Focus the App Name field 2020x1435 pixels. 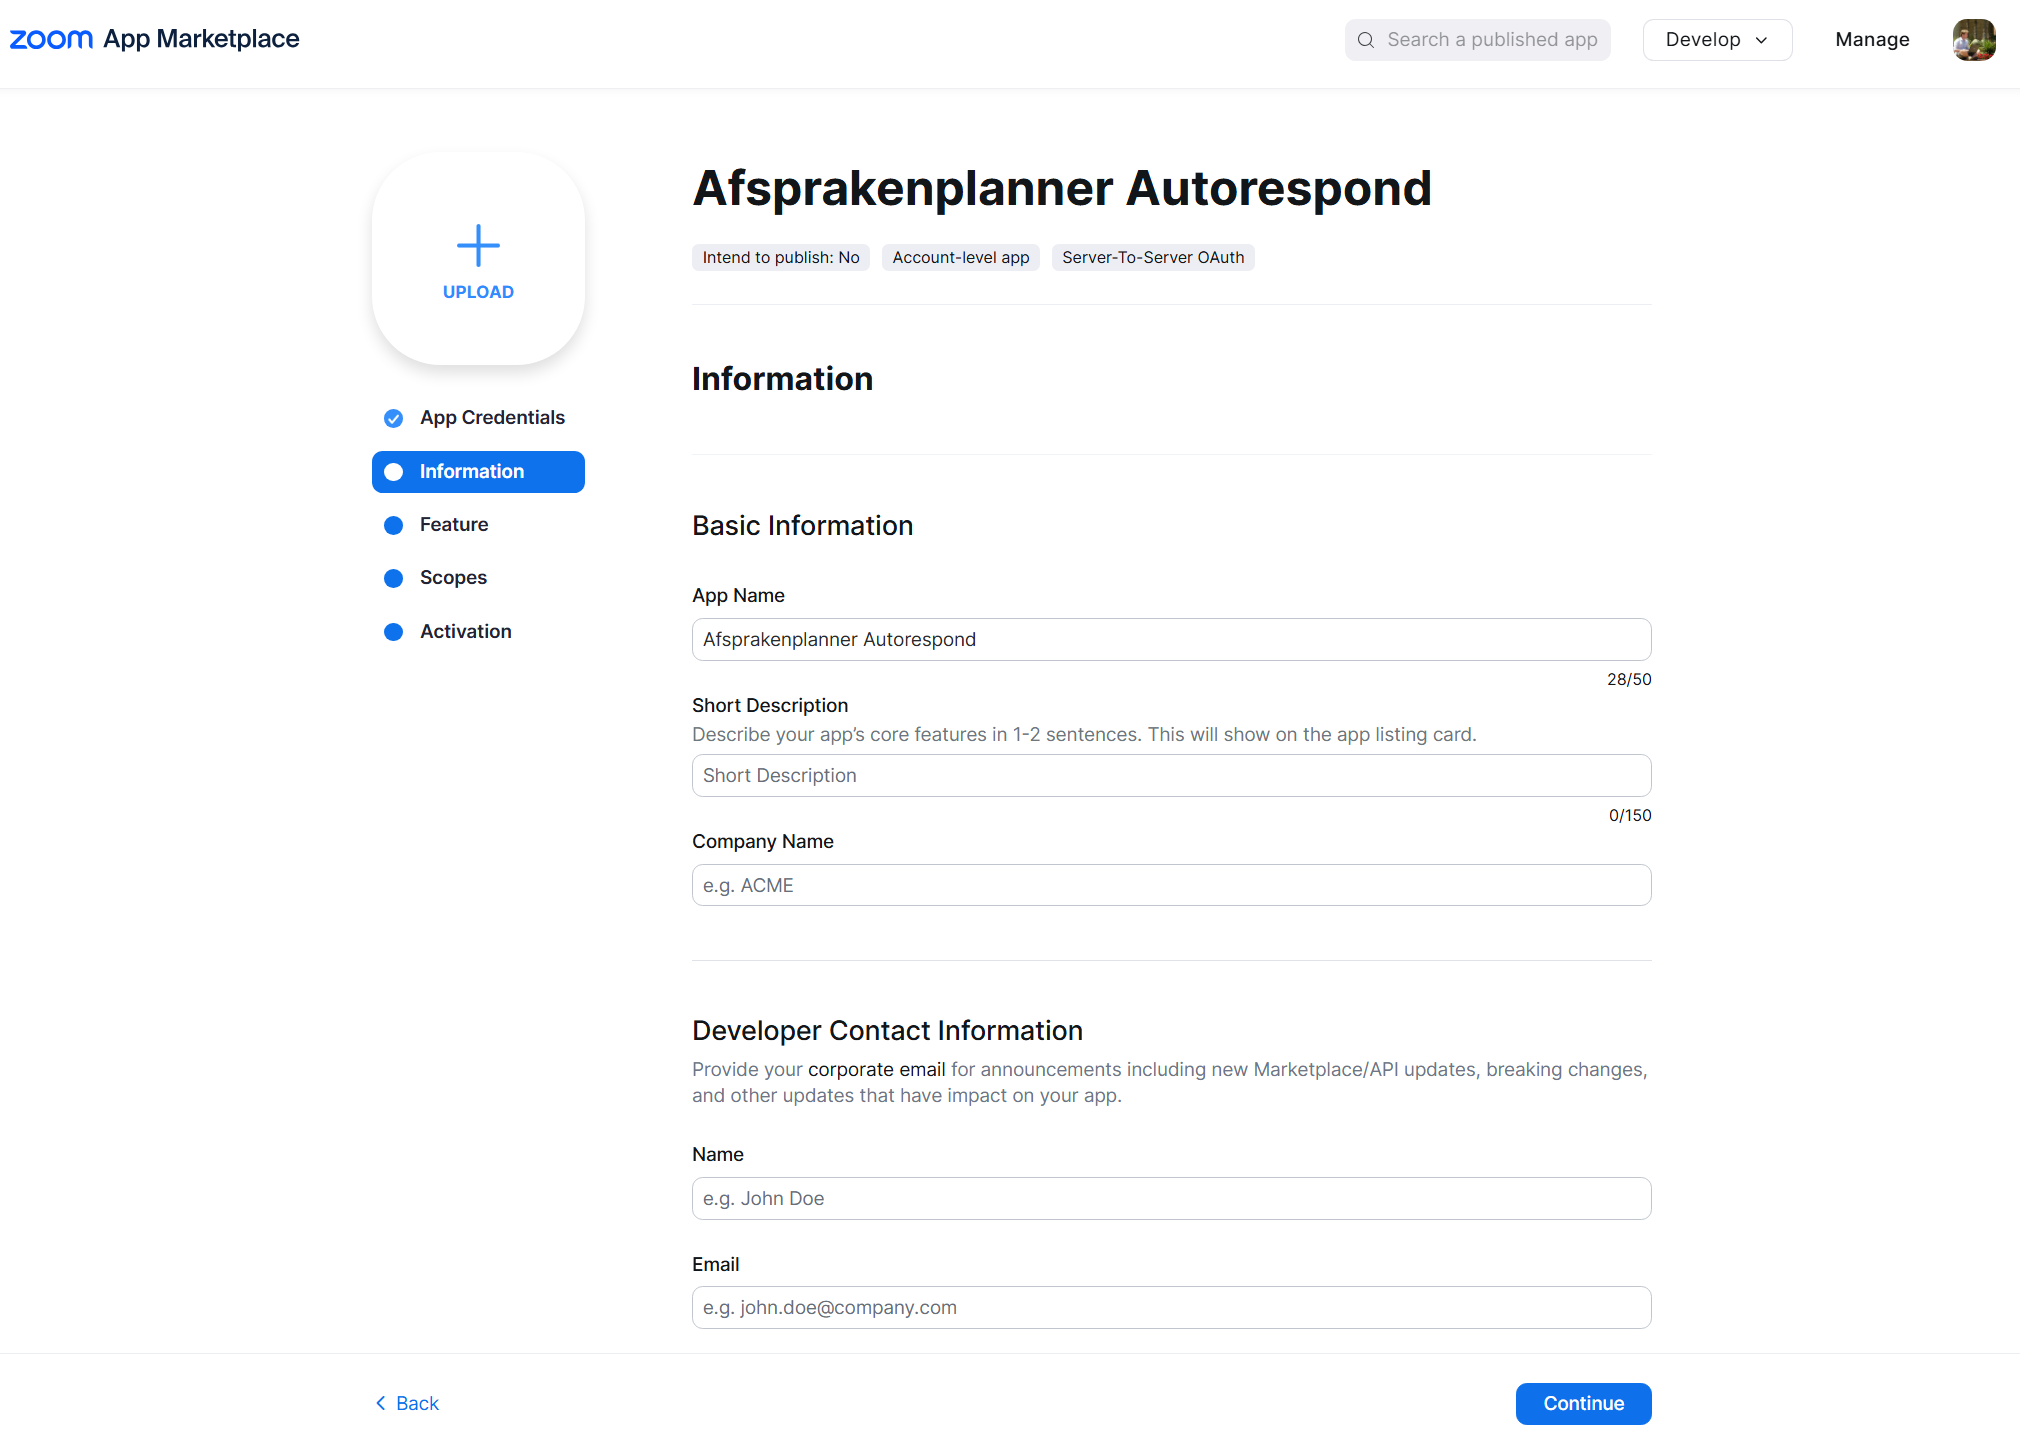point(1171,639)
